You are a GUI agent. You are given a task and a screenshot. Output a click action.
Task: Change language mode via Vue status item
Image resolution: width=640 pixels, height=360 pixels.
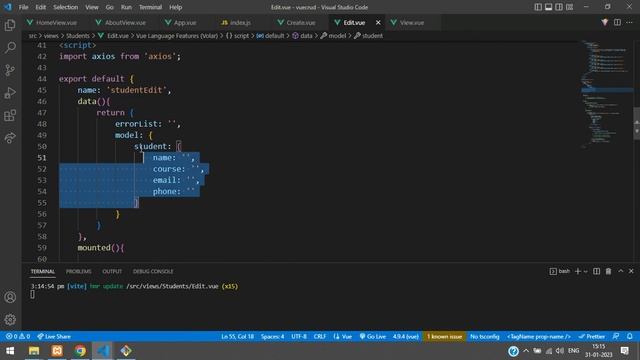[x=343, y=336]
